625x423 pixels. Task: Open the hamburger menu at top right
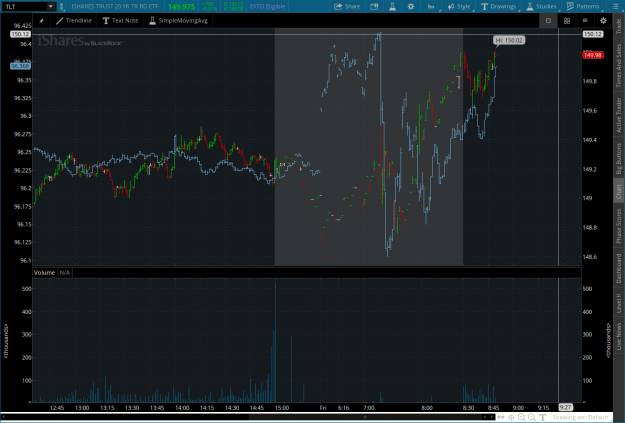click(615, 6)
